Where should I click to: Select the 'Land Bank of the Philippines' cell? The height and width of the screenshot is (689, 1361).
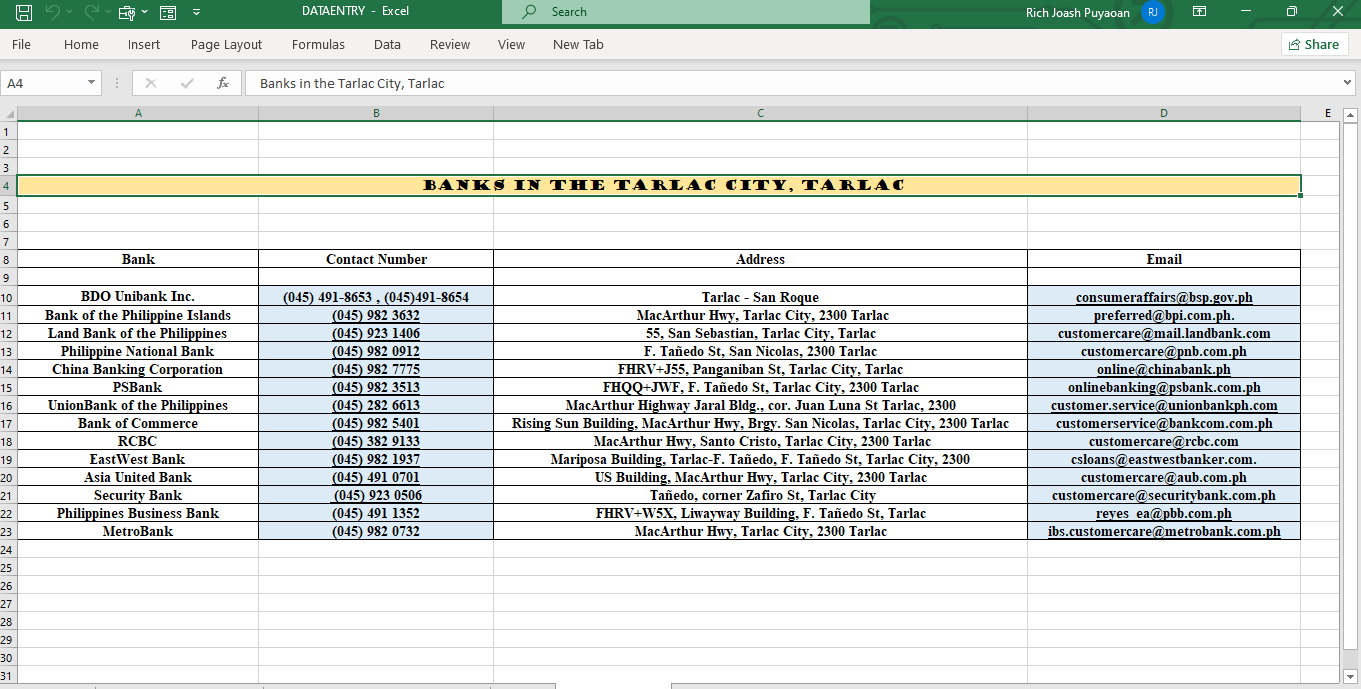[x=138, y=333]
